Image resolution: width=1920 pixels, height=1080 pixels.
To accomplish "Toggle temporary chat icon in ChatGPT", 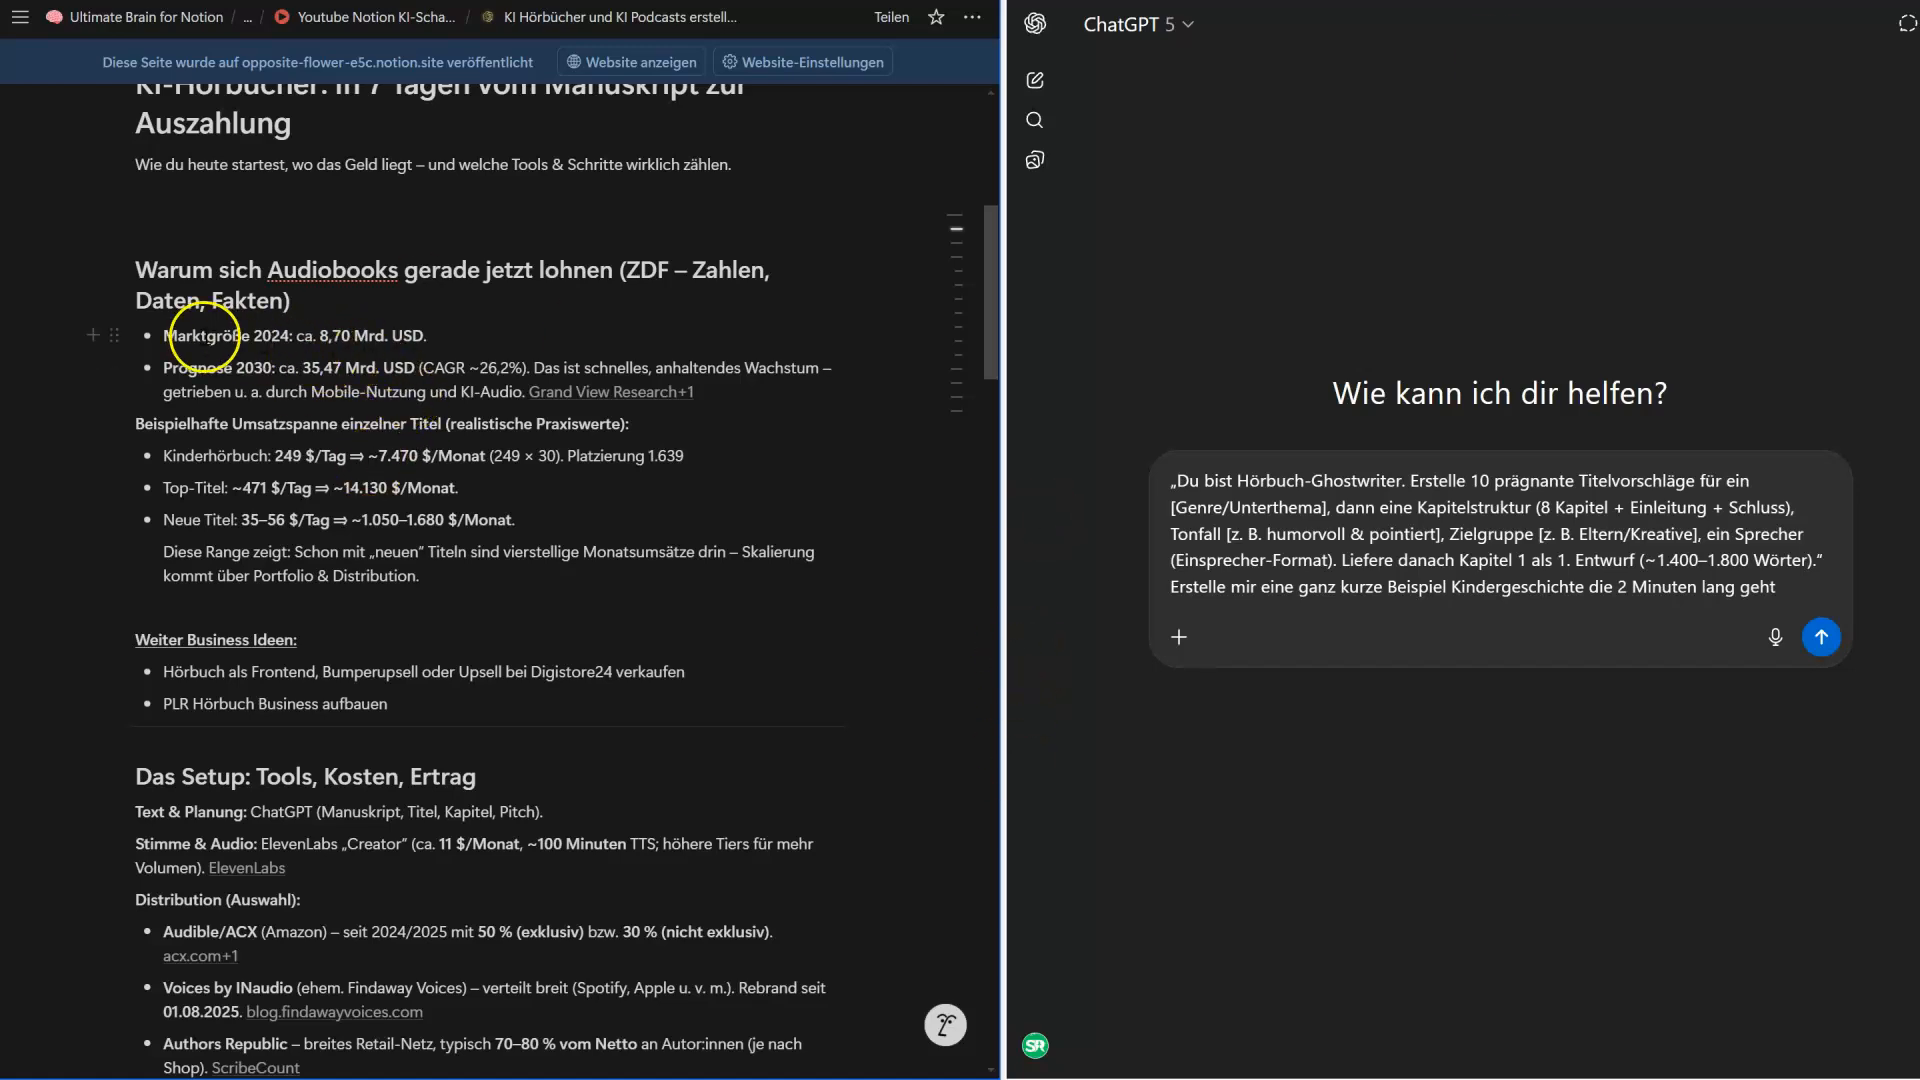I will (x=1907, y=24).
